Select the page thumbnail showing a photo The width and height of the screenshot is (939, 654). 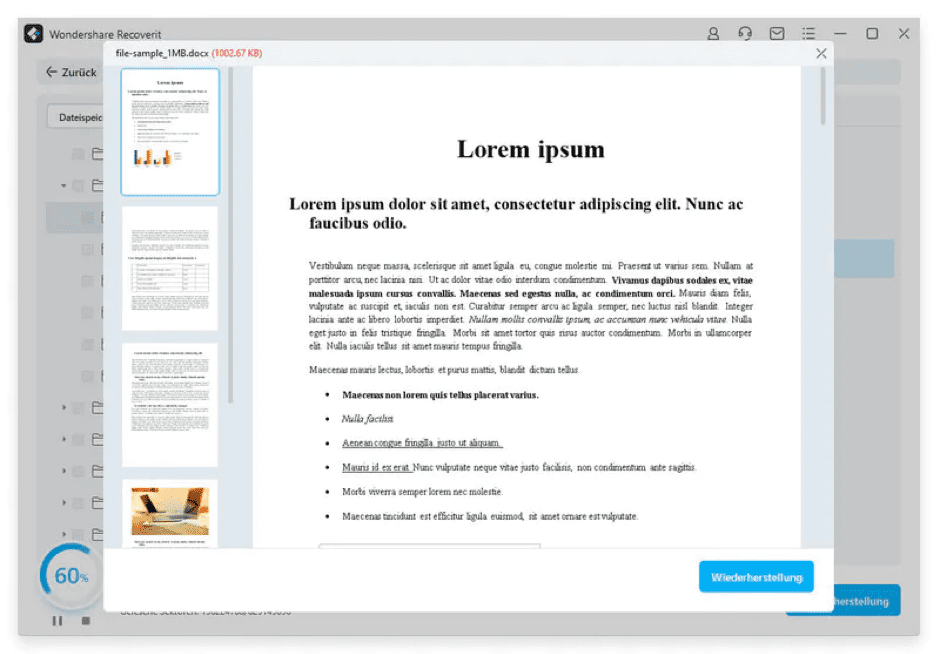(x=170, y=513)
